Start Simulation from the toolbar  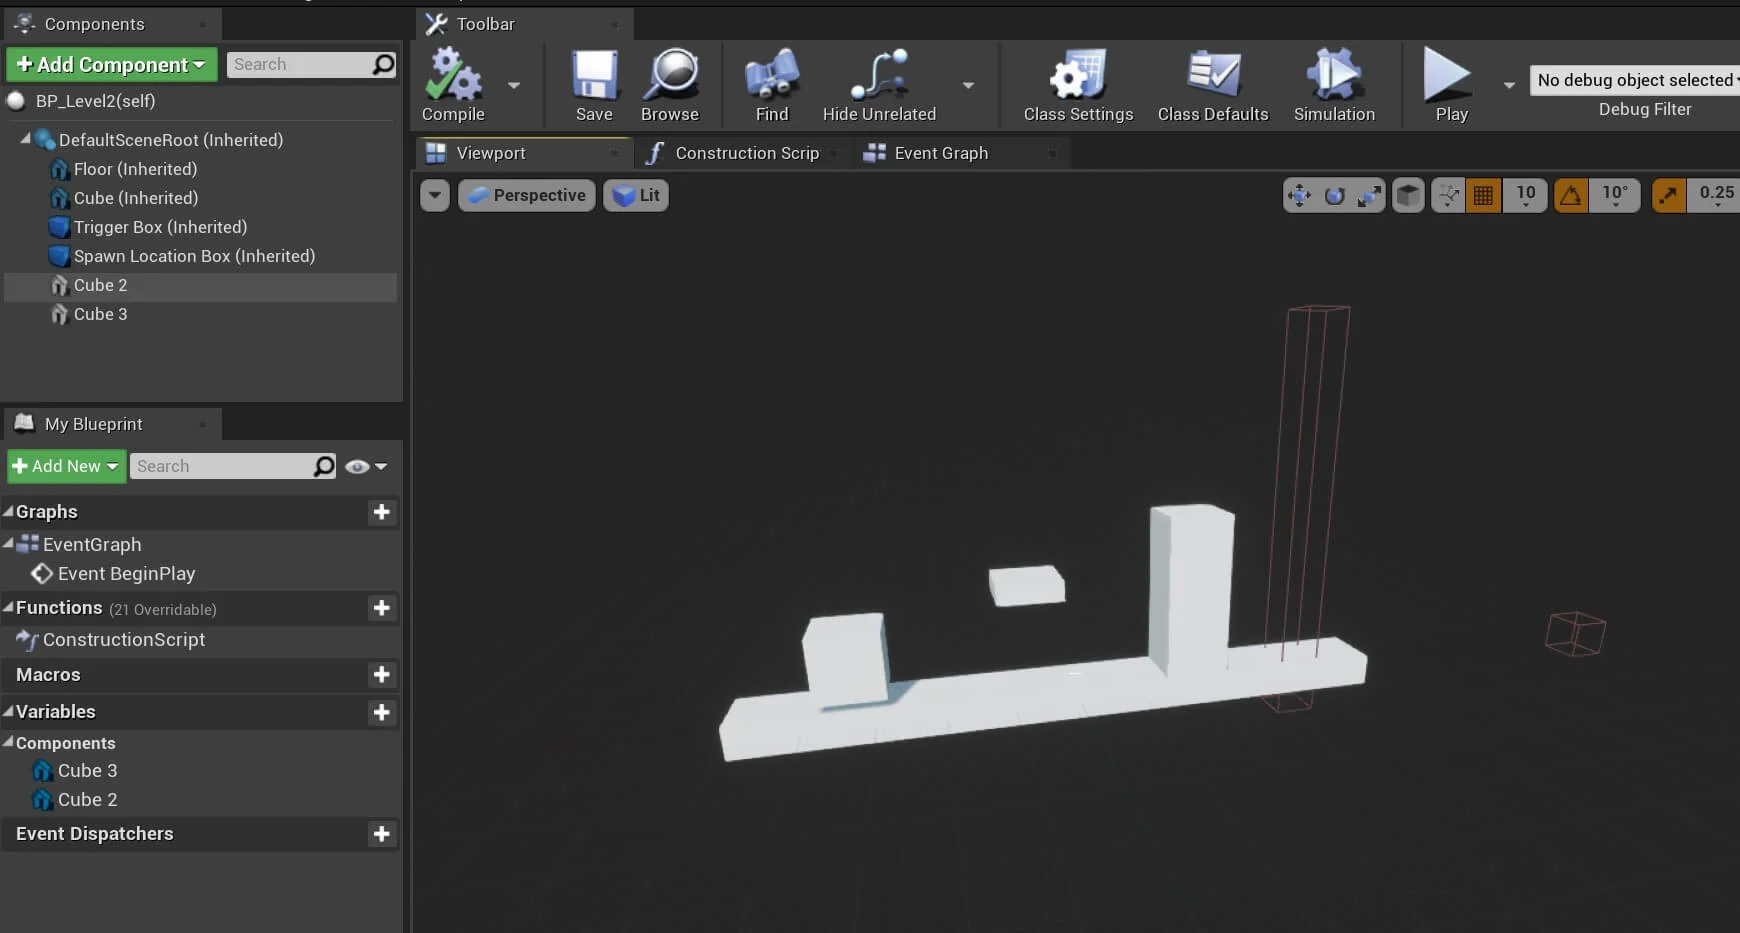point(1334,76)
